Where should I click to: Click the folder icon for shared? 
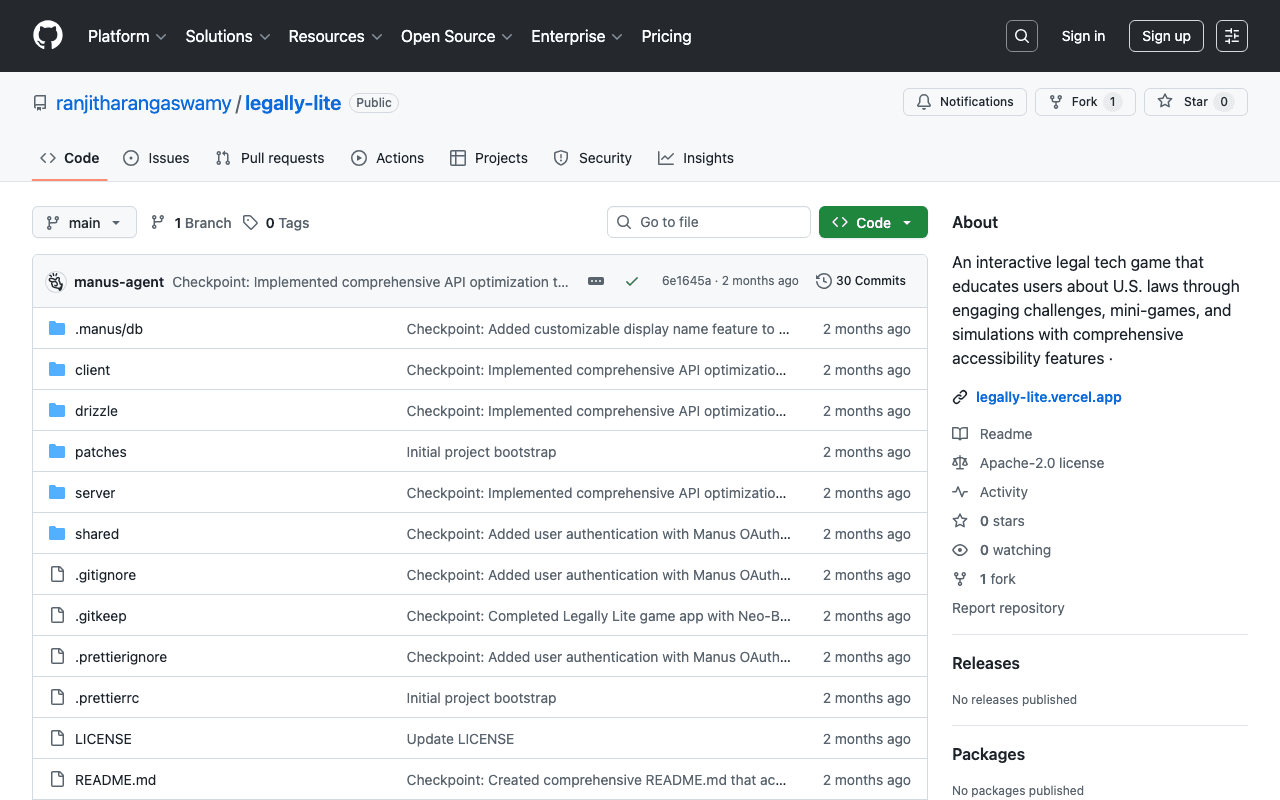tap(57, 534)
